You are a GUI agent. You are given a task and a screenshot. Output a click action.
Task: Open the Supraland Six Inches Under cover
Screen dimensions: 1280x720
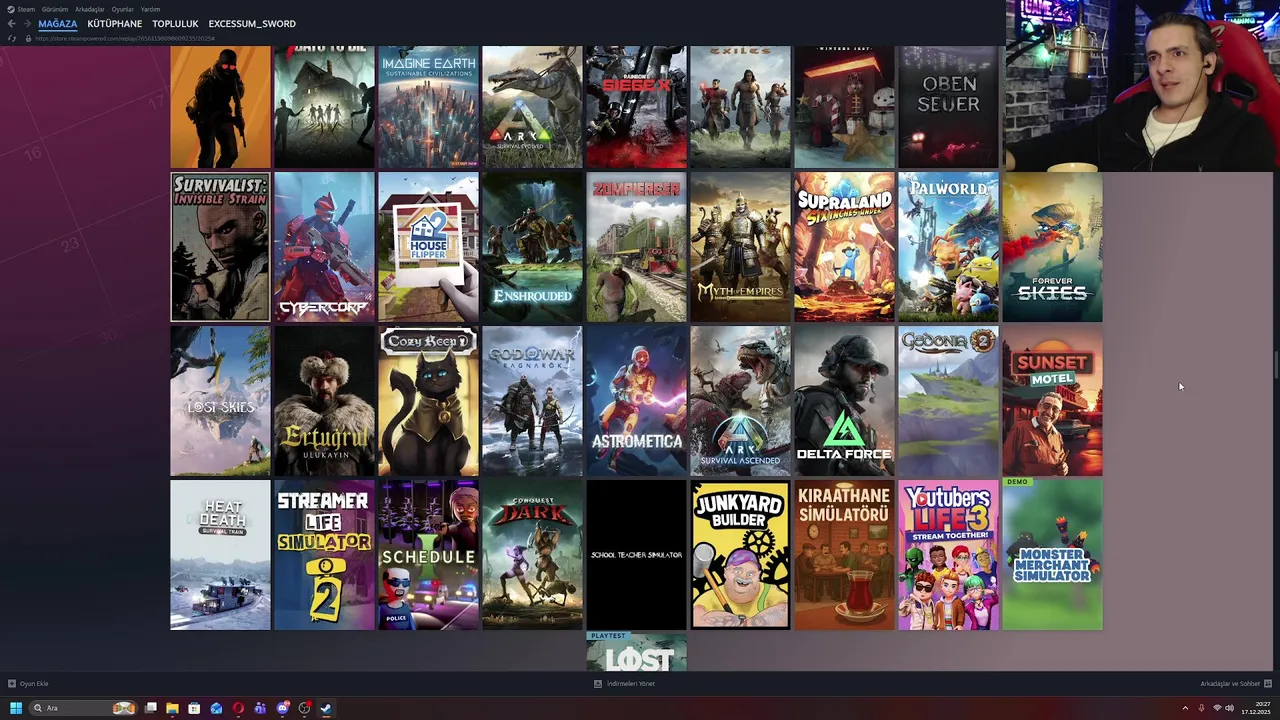[x=844, y=247]
